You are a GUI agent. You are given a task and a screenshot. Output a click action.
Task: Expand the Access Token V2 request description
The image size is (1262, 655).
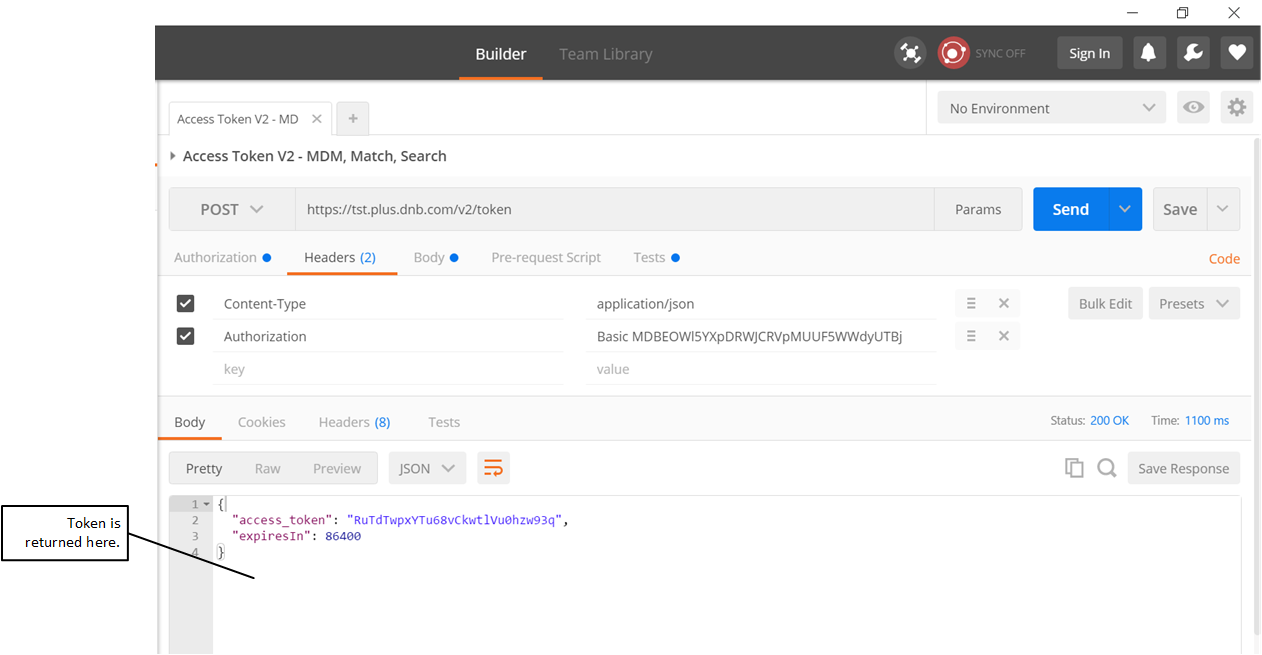(x=173, y=156)
